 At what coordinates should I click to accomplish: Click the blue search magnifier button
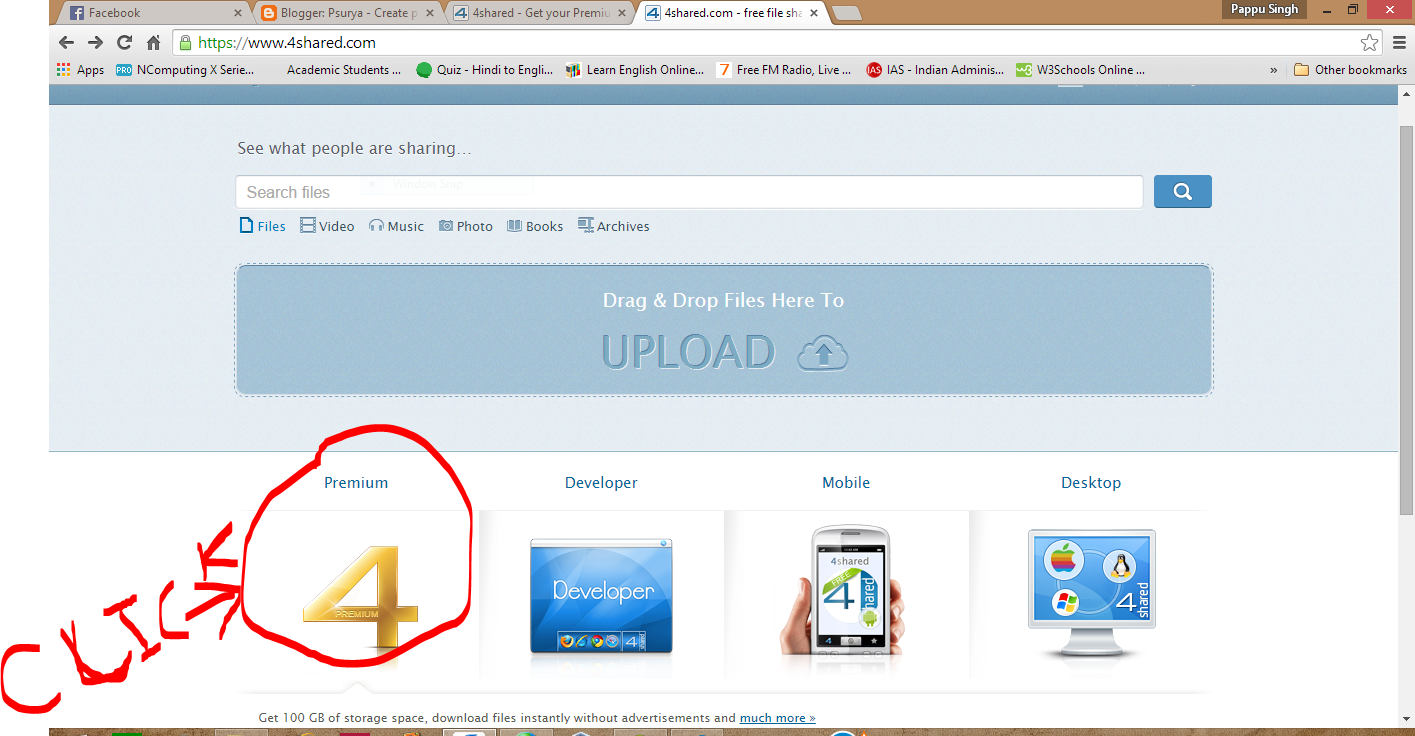(1182, 191)
